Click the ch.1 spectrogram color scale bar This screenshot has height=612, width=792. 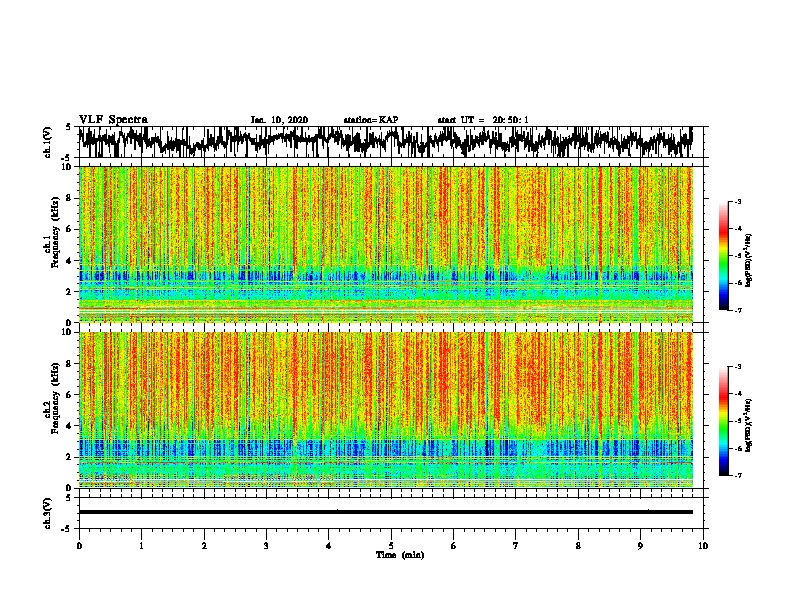(723, 256)
